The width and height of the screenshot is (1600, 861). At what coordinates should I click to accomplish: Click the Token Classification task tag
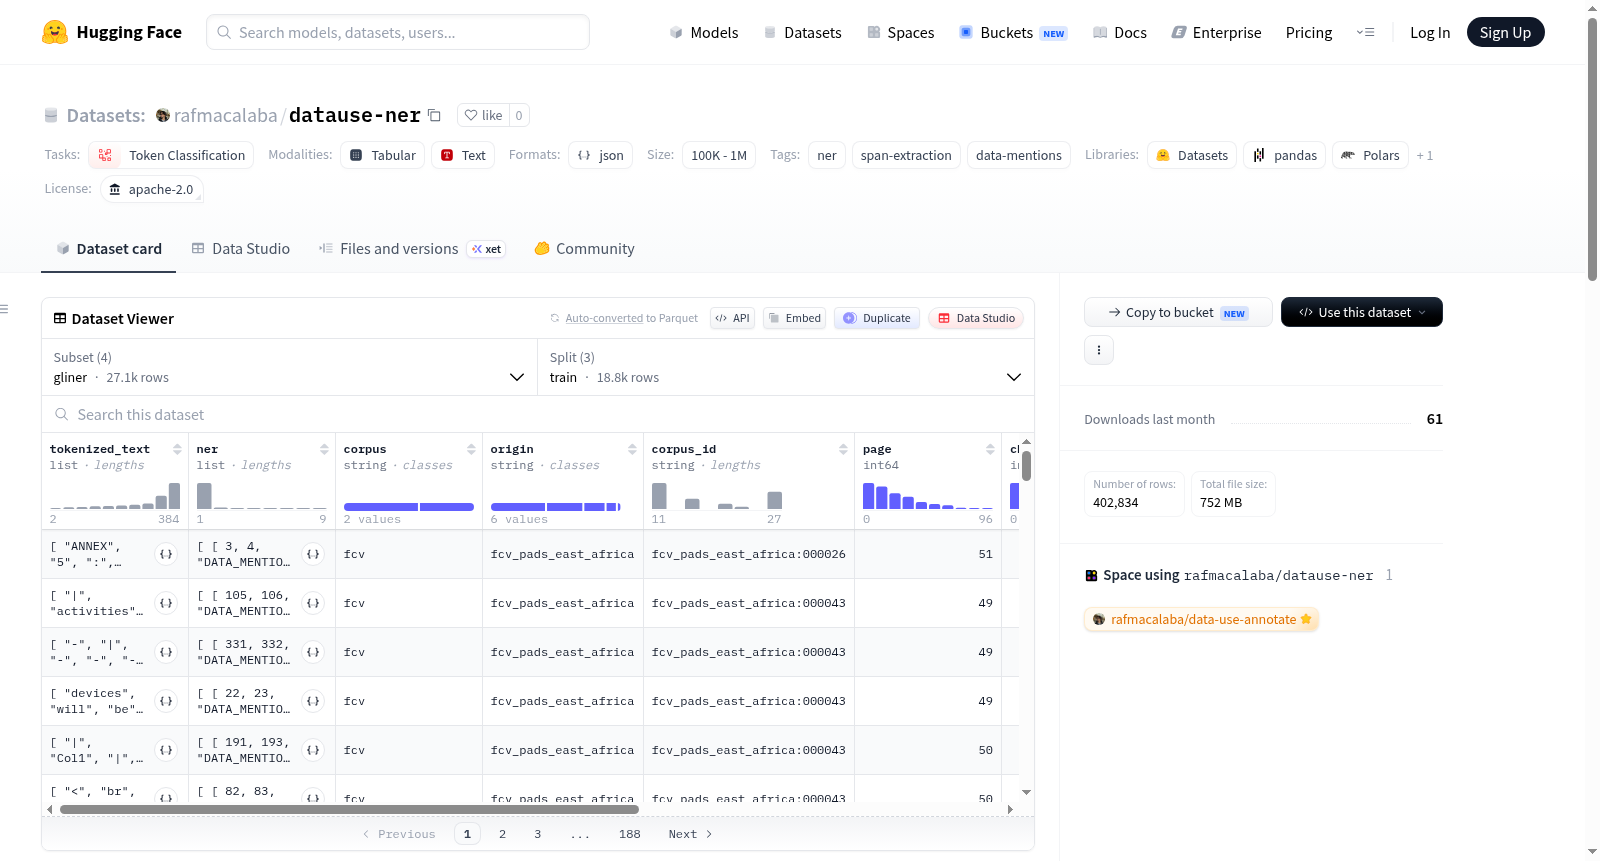click(x=171, y=155)
